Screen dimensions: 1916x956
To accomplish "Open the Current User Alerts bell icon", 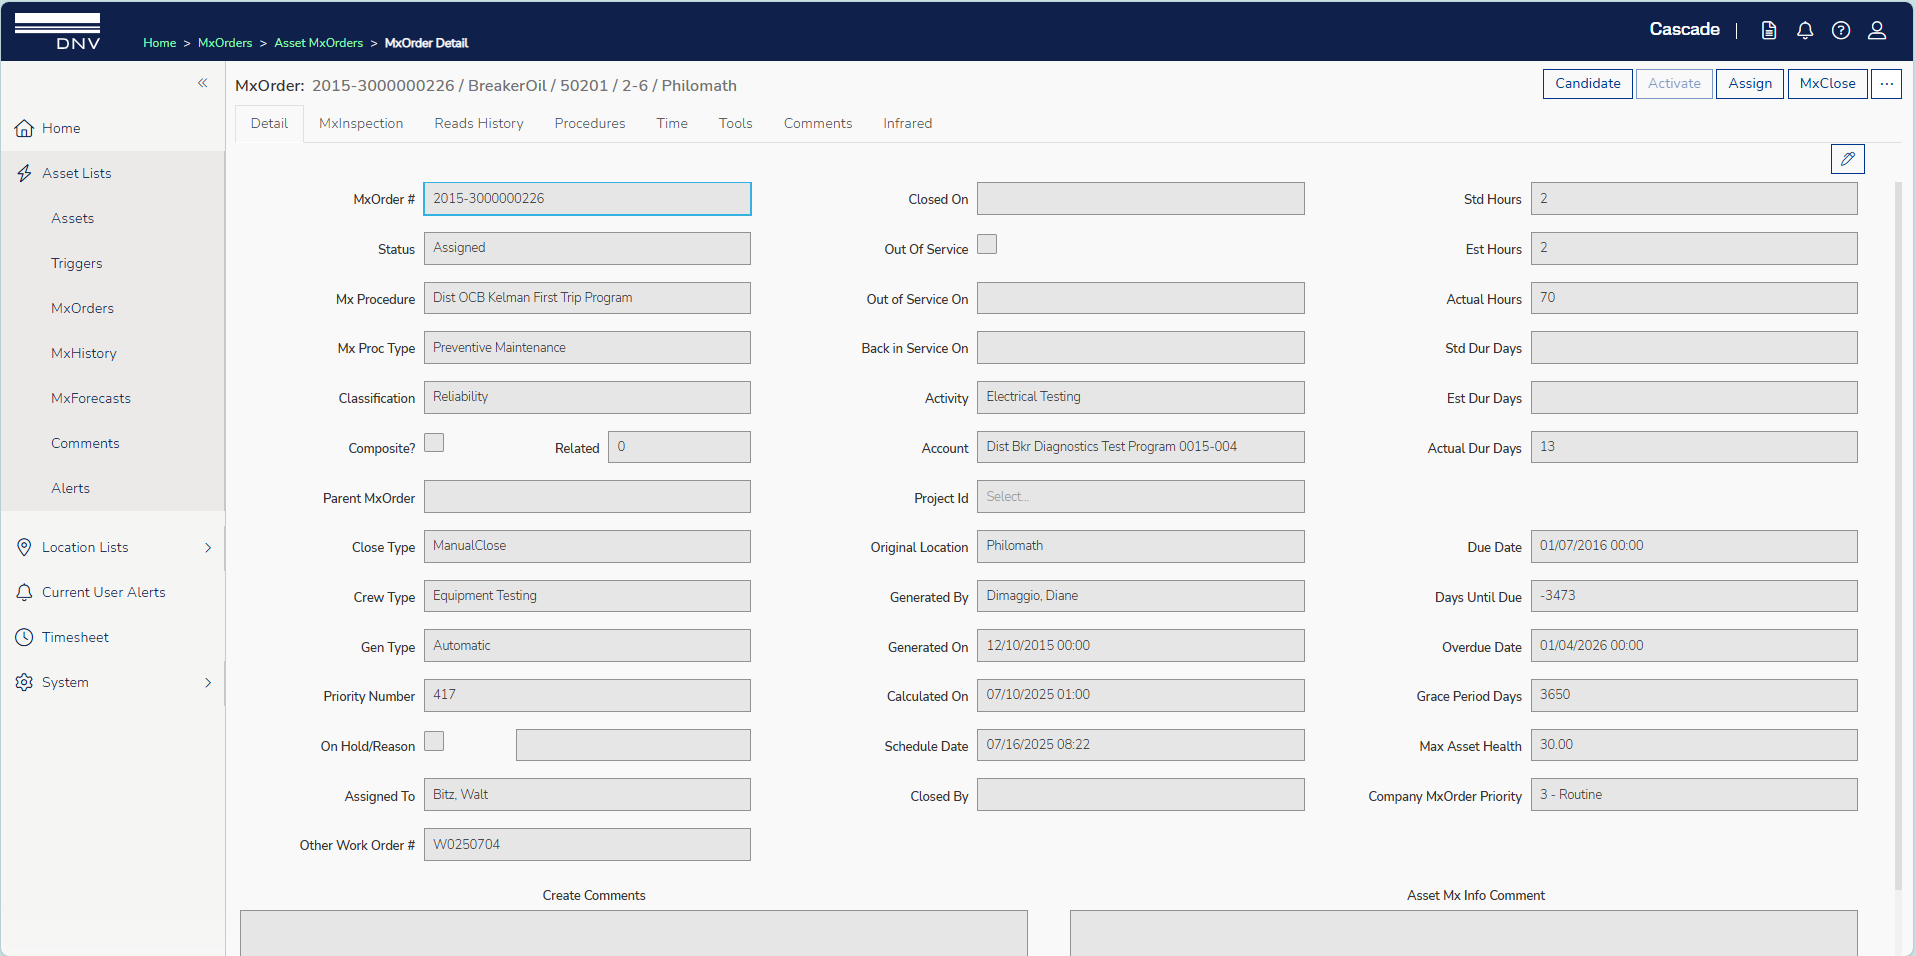I will [x=24, y=591].
